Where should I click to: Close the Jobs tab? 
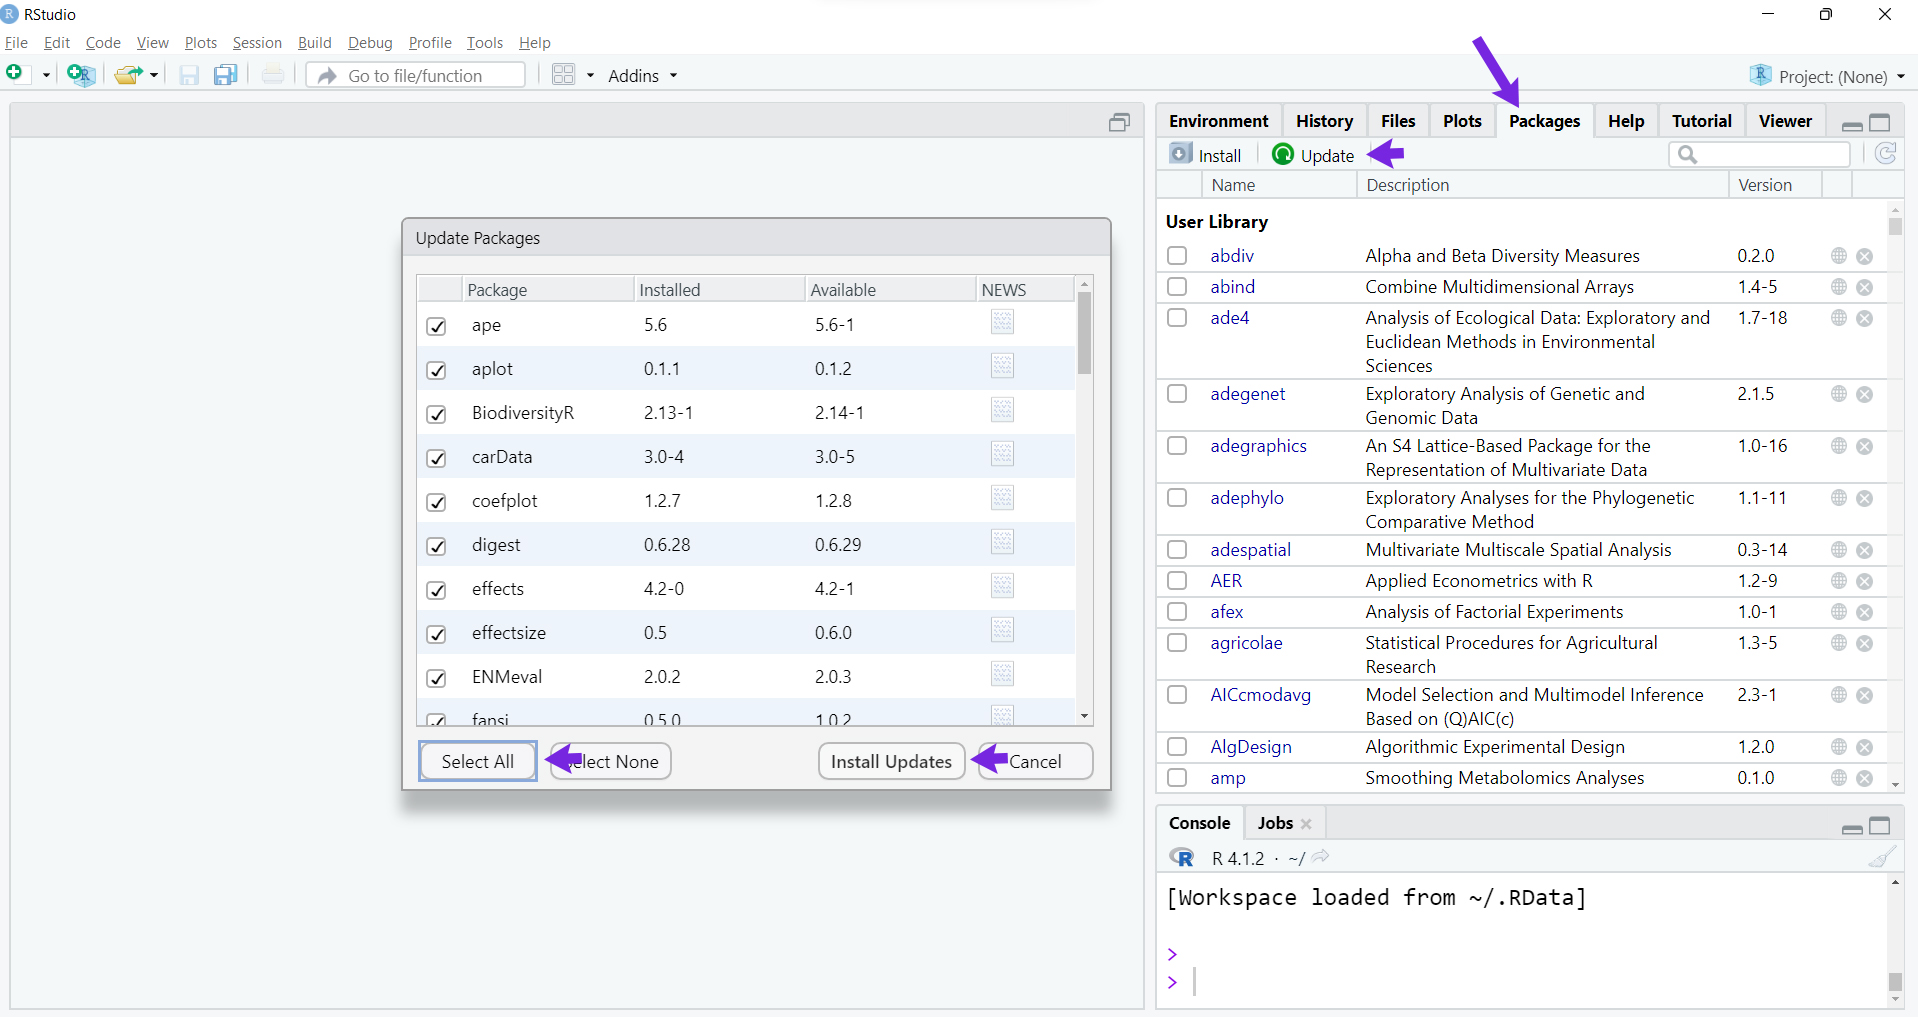pyautogui.click(x=1306, y=824)
